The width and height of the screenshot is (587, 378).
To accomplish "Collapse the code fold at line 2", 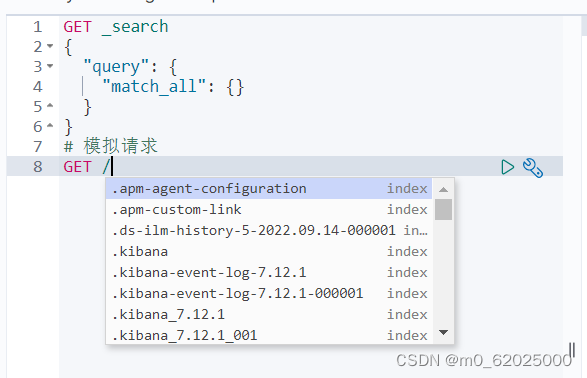I will pyautogui.click(x=50, y=46).
